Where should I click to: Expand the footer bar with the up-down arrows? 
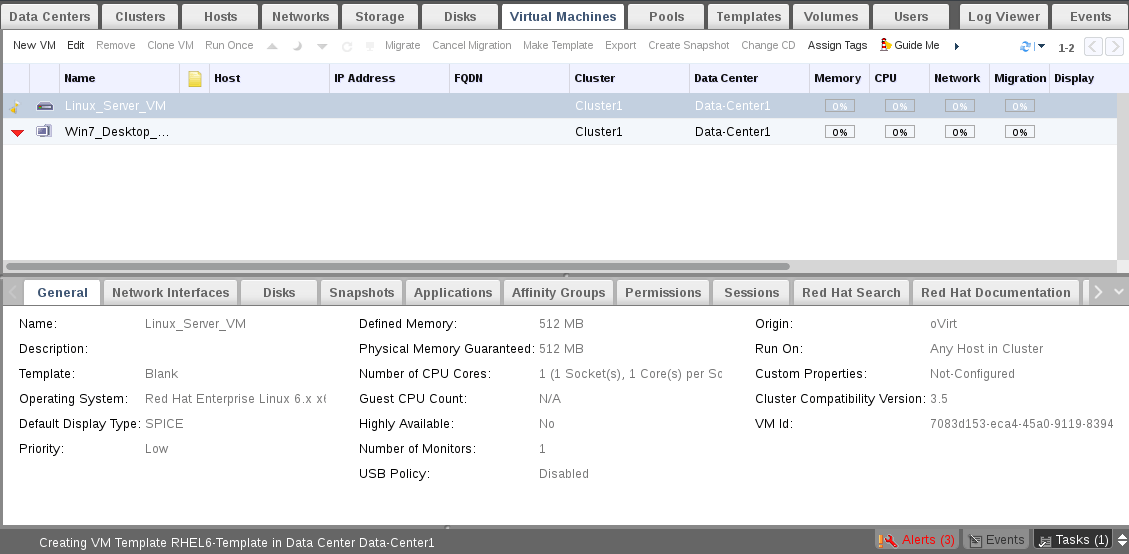pos(1122,540)
